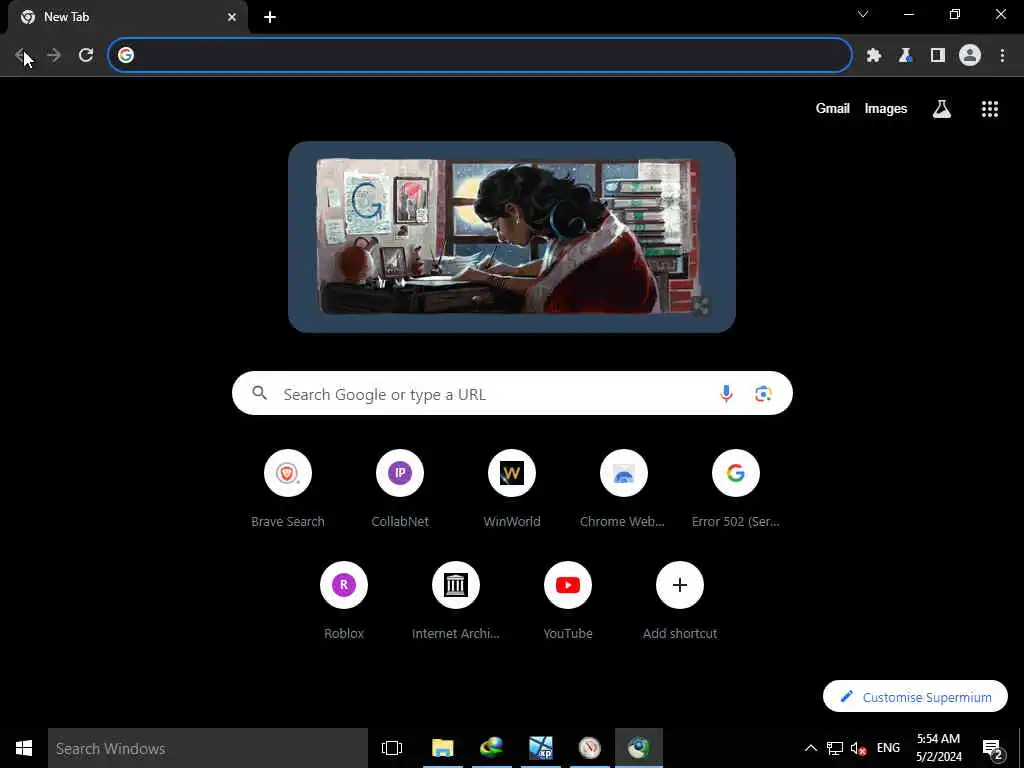The width and height of the screenshot is (1024, 768).
Task: Close the New Tab tab
Action: [x=232, y=17]
